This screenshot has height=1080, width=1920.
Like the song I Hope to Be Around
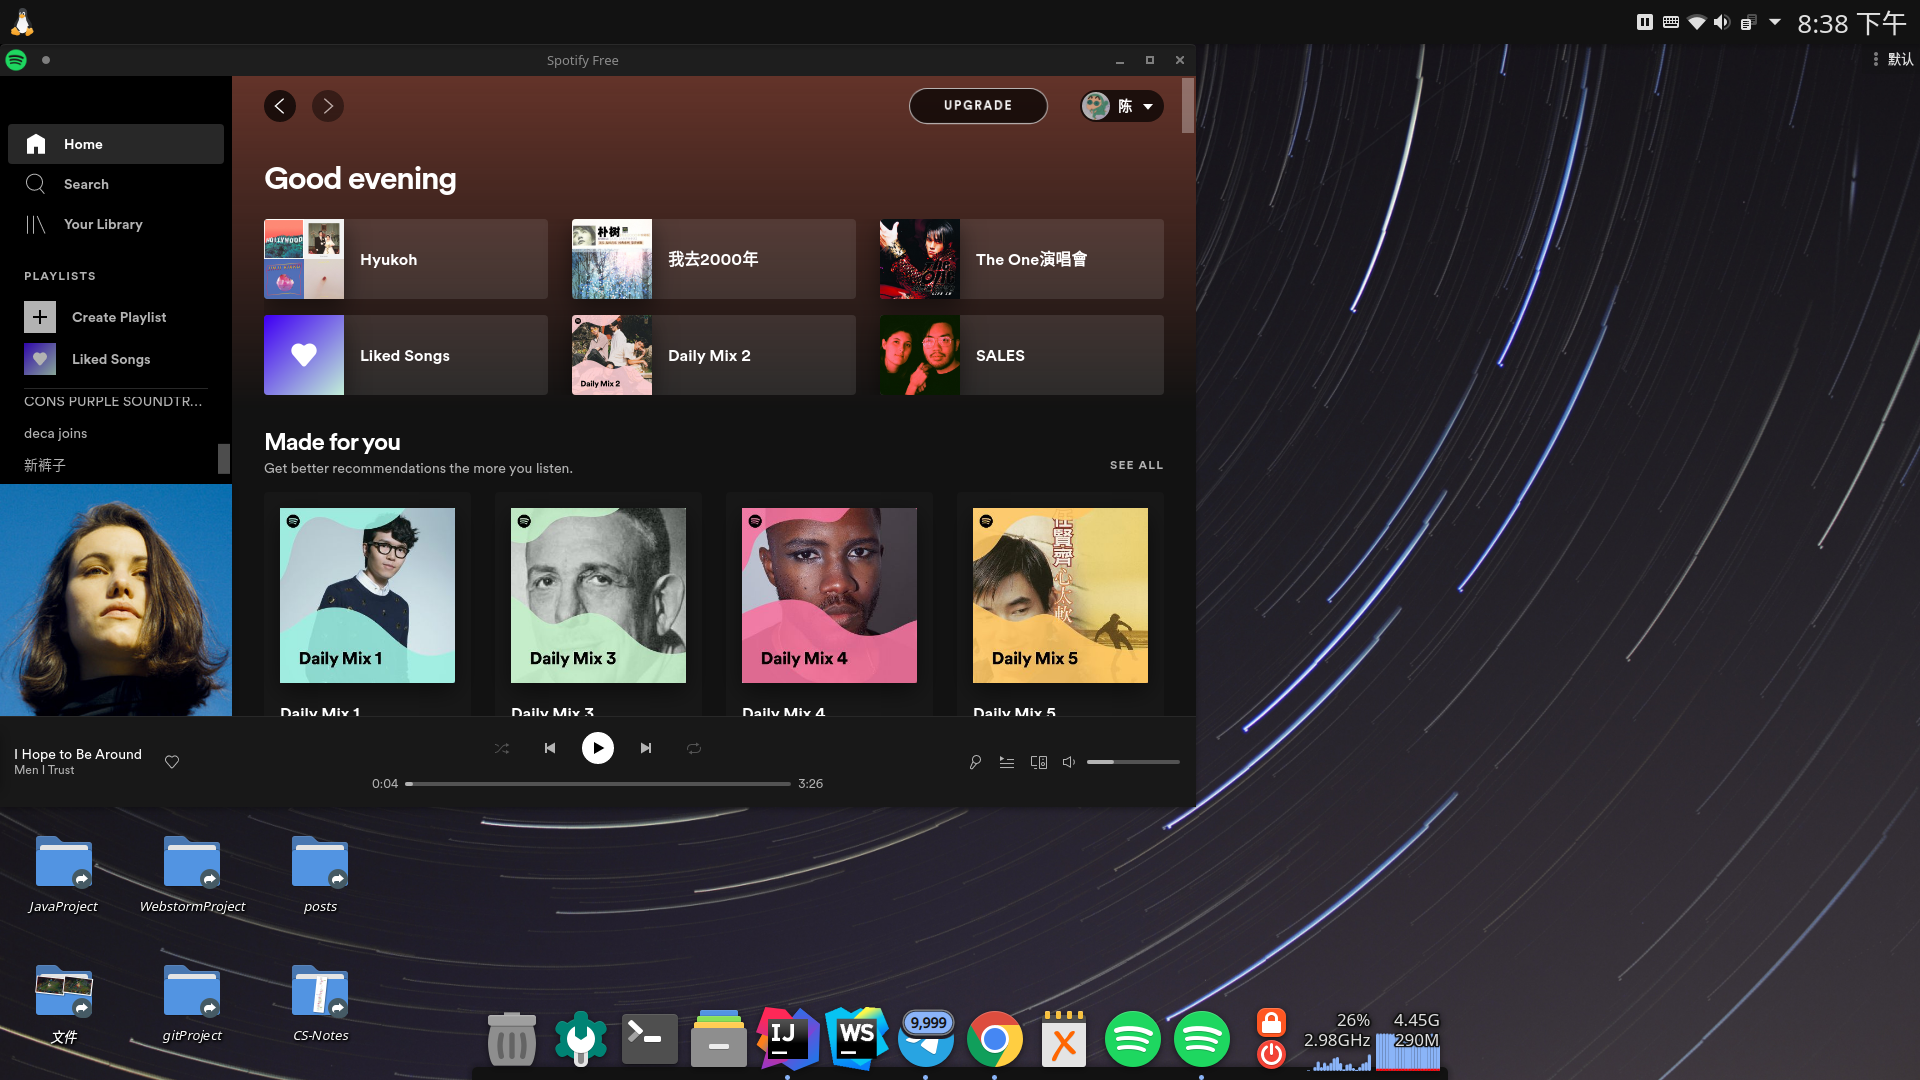pos(172,762)
